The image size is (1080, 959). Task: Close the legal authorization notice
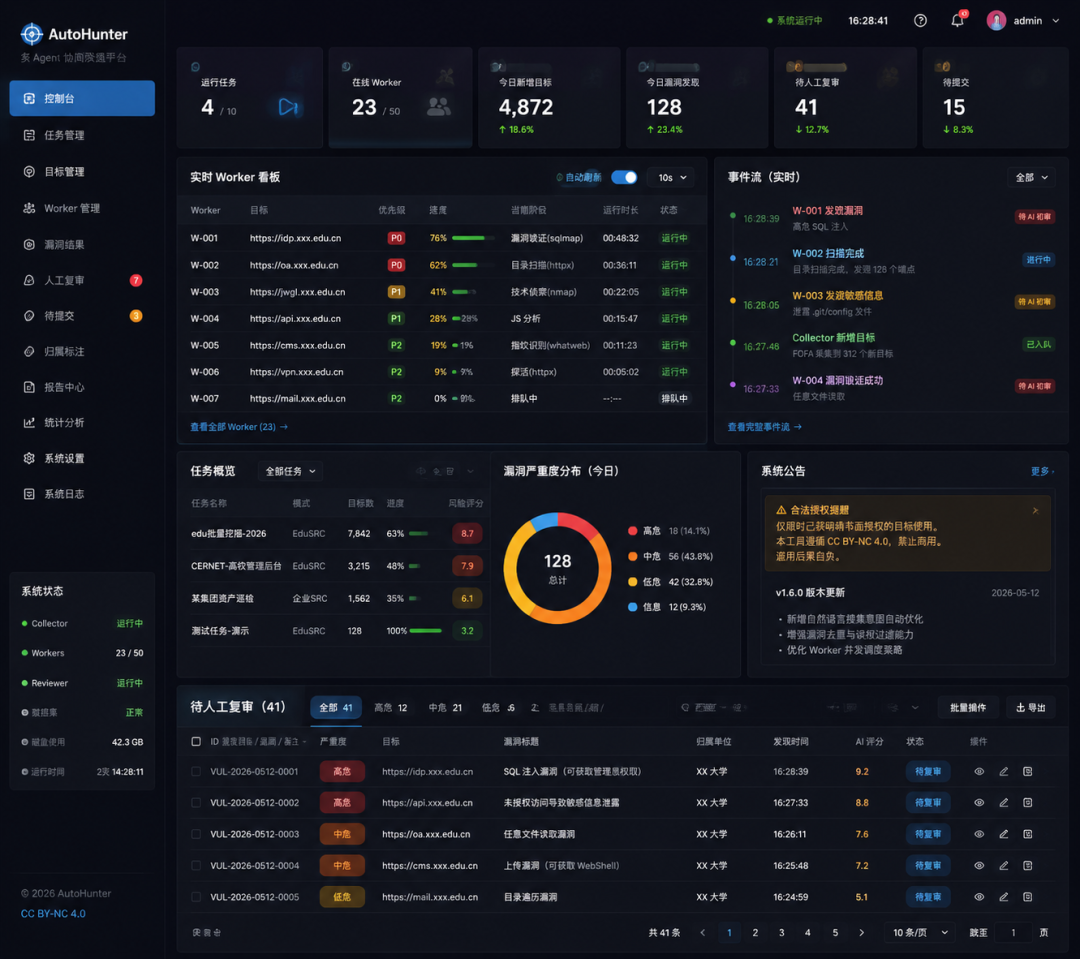[1035, 511]
